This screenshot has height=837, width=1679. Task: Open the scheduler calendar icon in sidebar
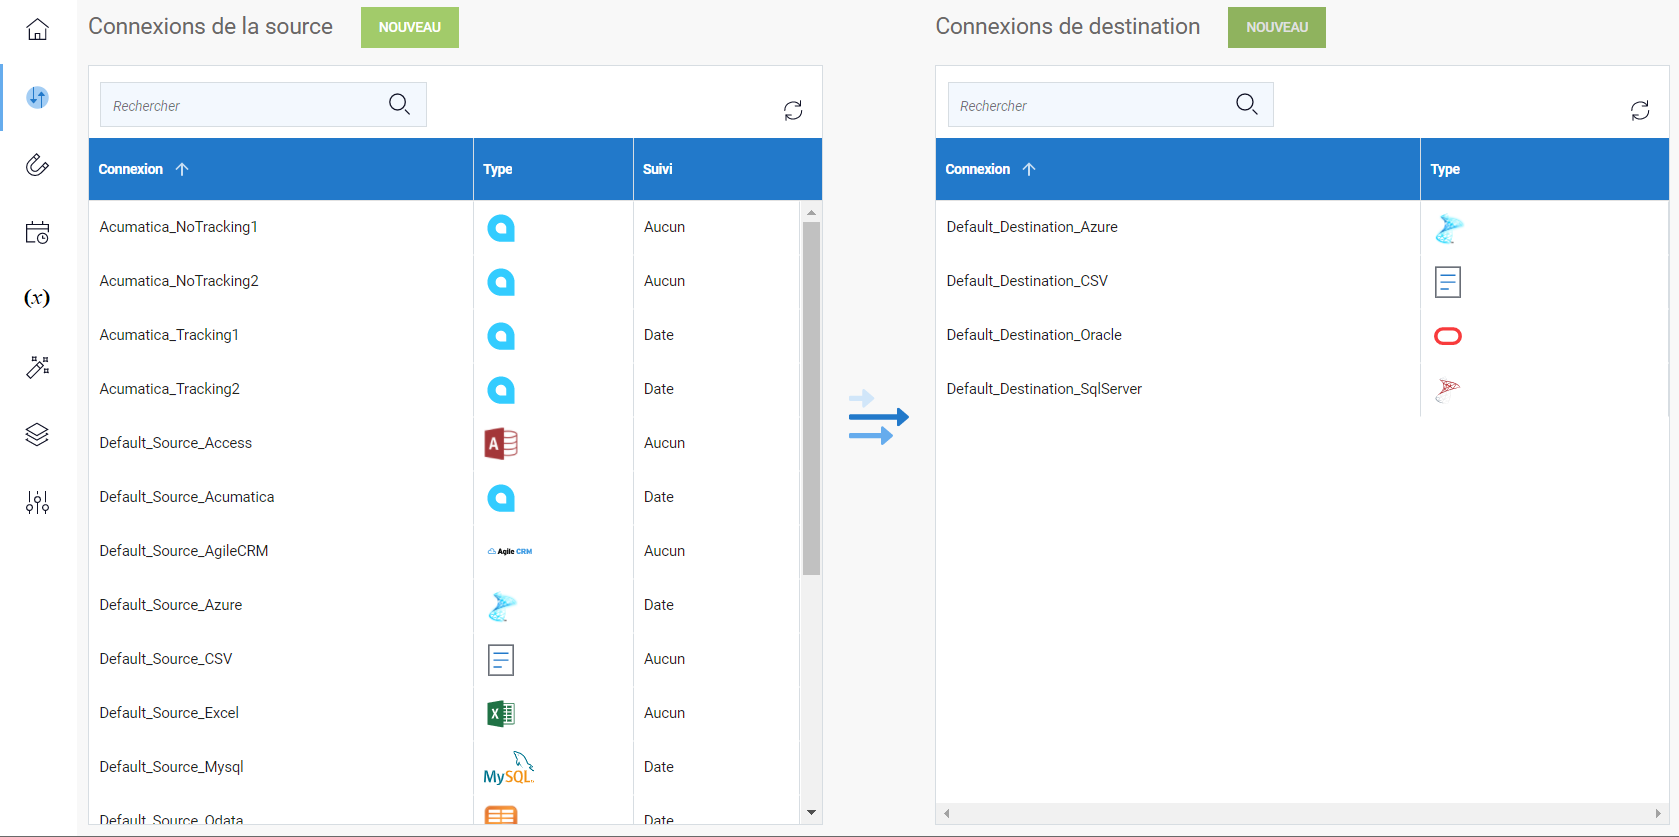(37, 233)
